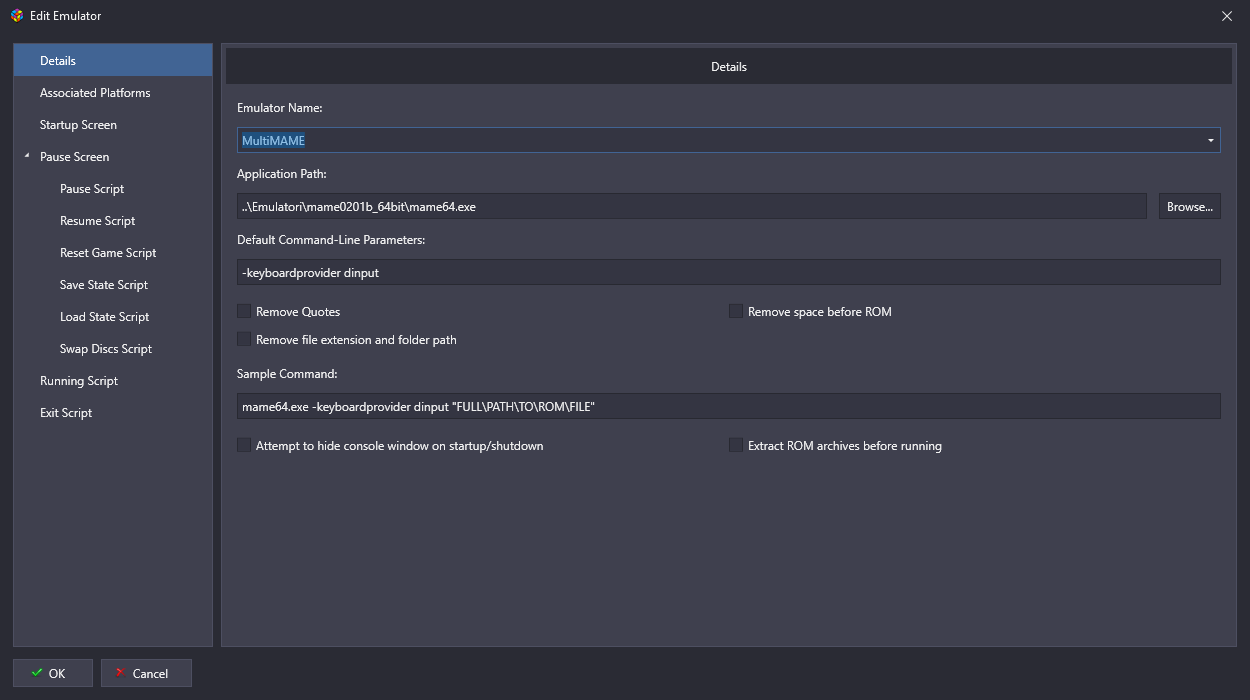Toggle Extract ROM archives before running
The width and height of the screenshot is (1250, 700).
(x=736, y=445)
